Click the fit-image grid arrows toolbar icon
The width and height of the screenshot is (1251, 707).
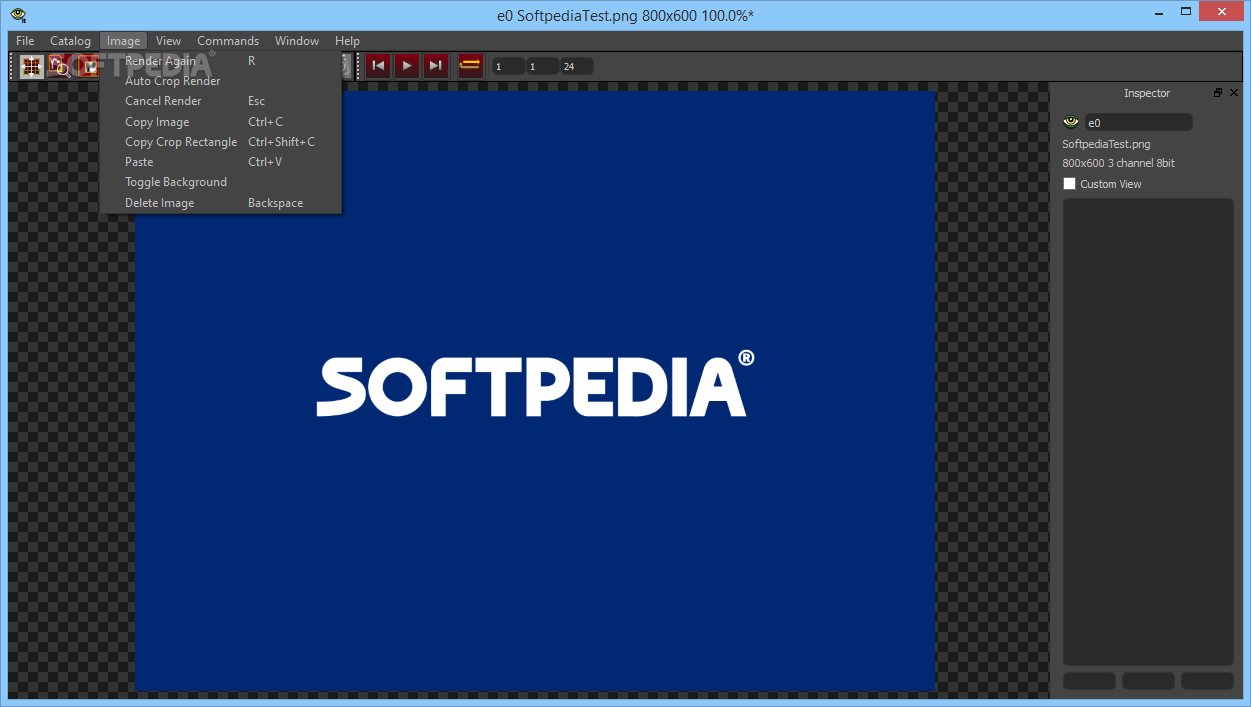click(x=32, y=66)
